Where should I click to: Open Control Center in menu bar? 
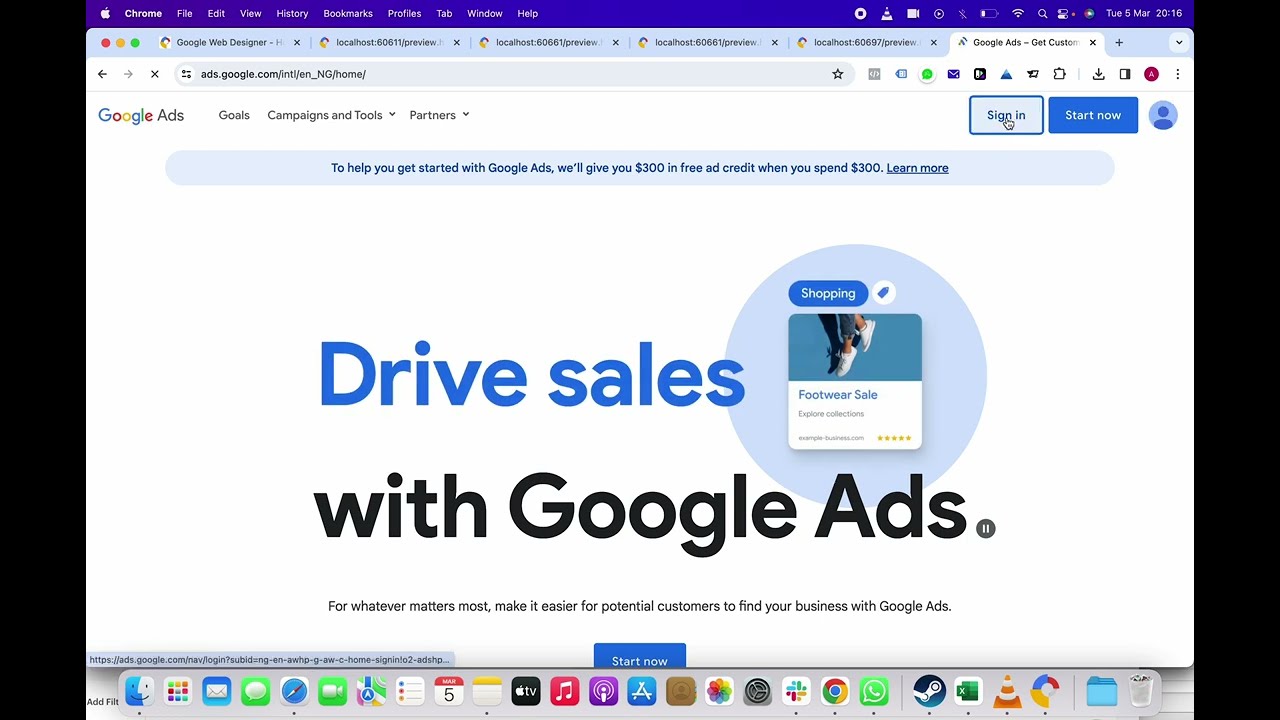[x=1065, y=13]
